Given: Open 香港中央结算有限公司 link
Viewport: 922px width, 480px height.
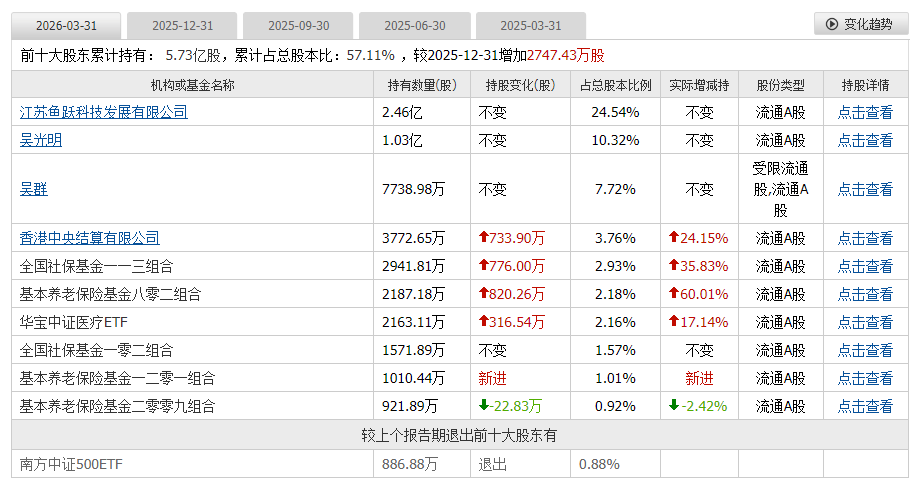Looking at the screenshot, I should click(x=89, y=238).
